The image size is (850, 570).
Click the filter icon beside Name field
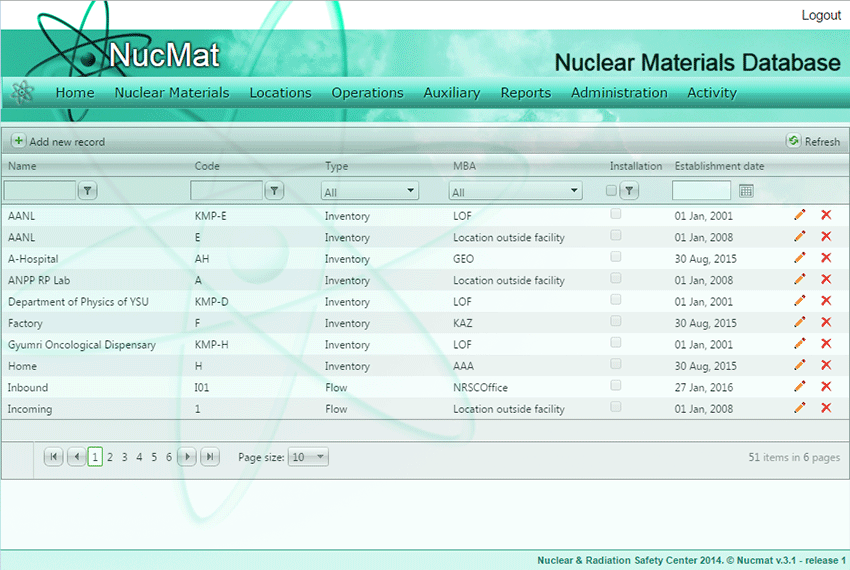88,190
